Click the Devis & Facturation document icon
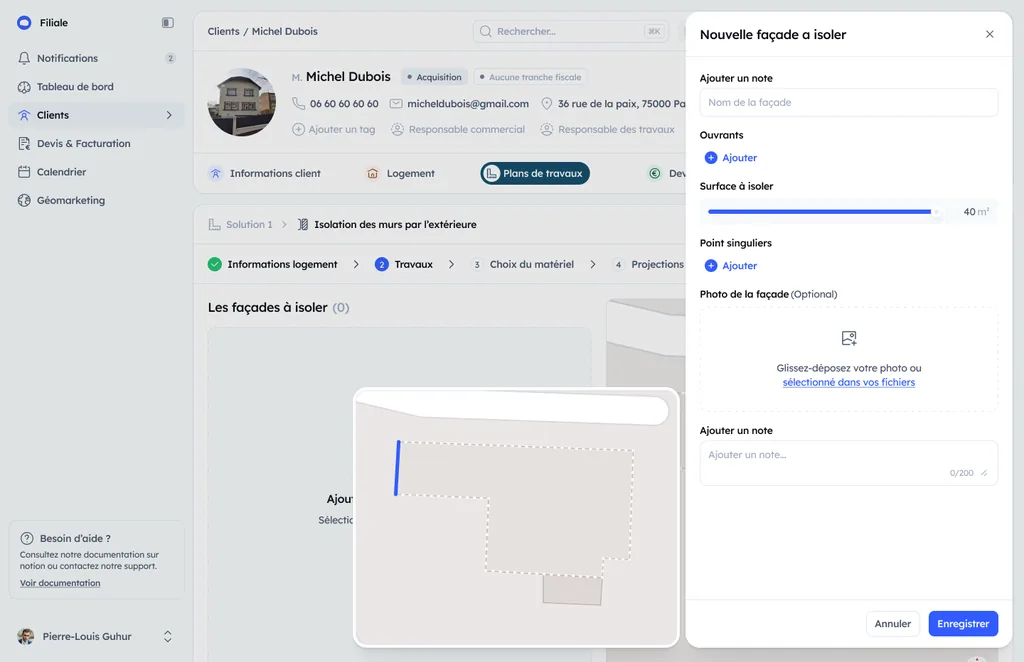 tap(24, 144)
